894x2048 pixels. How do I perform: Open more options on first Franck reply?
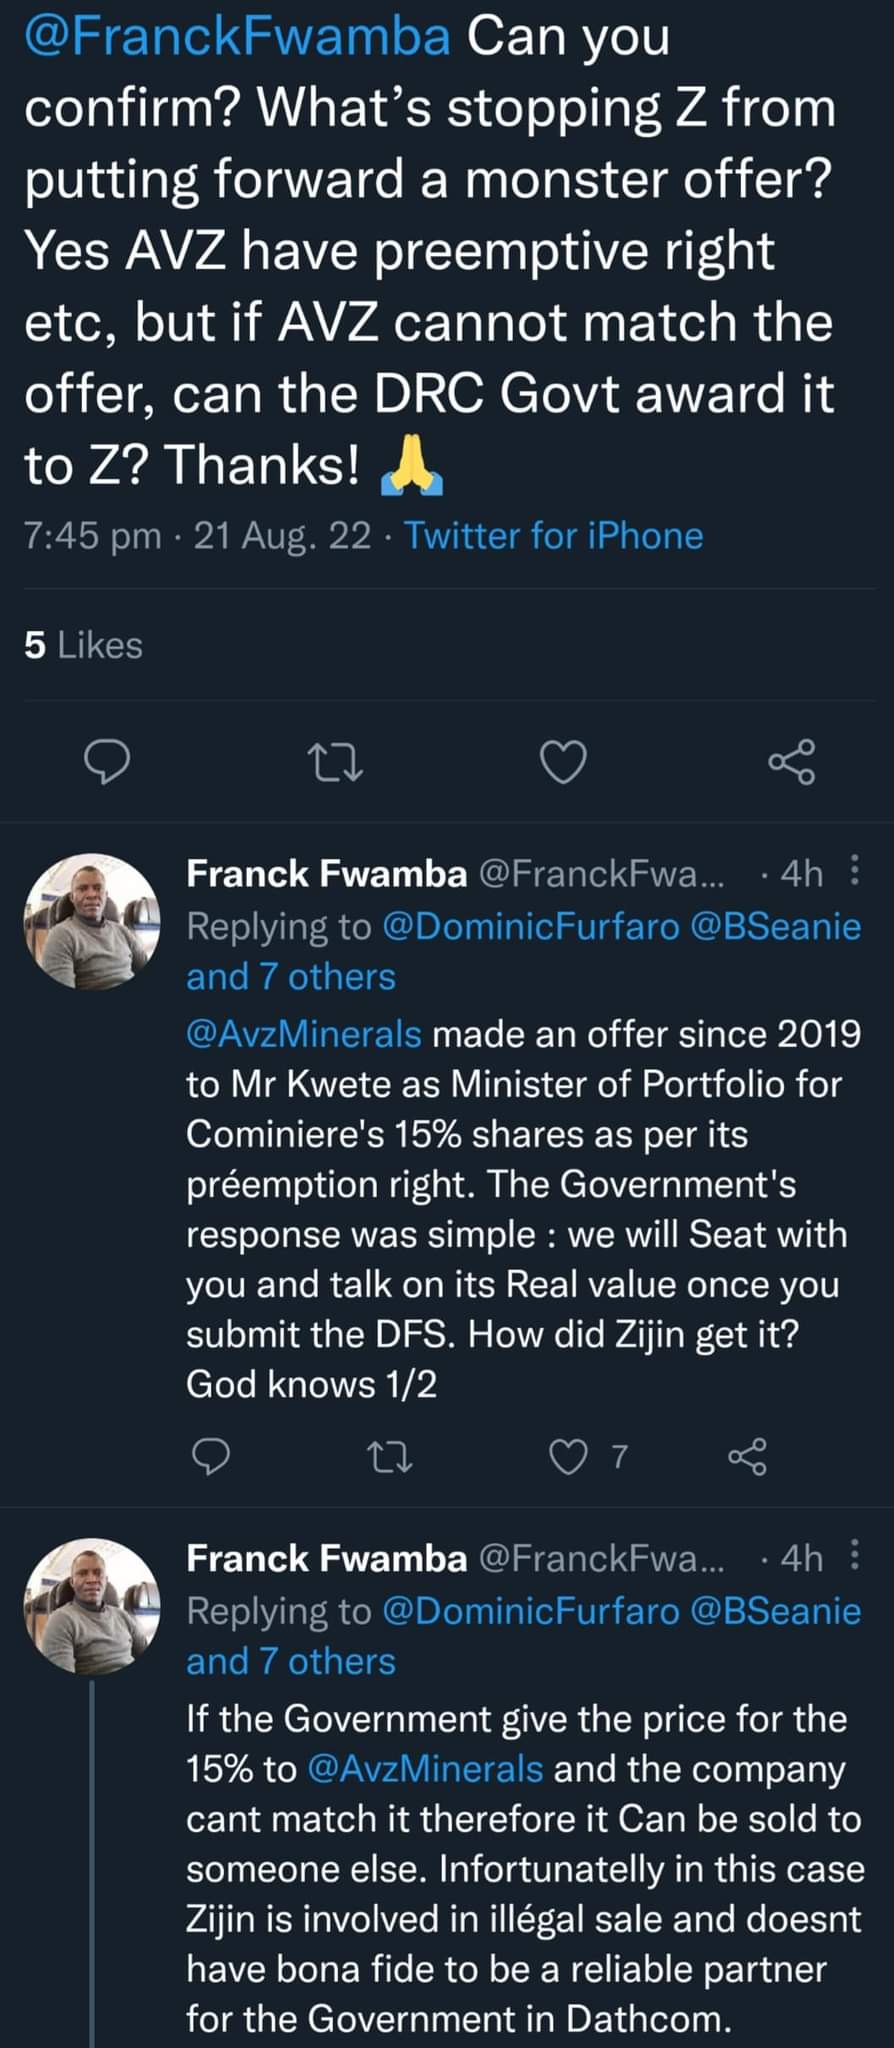[854, 873]
